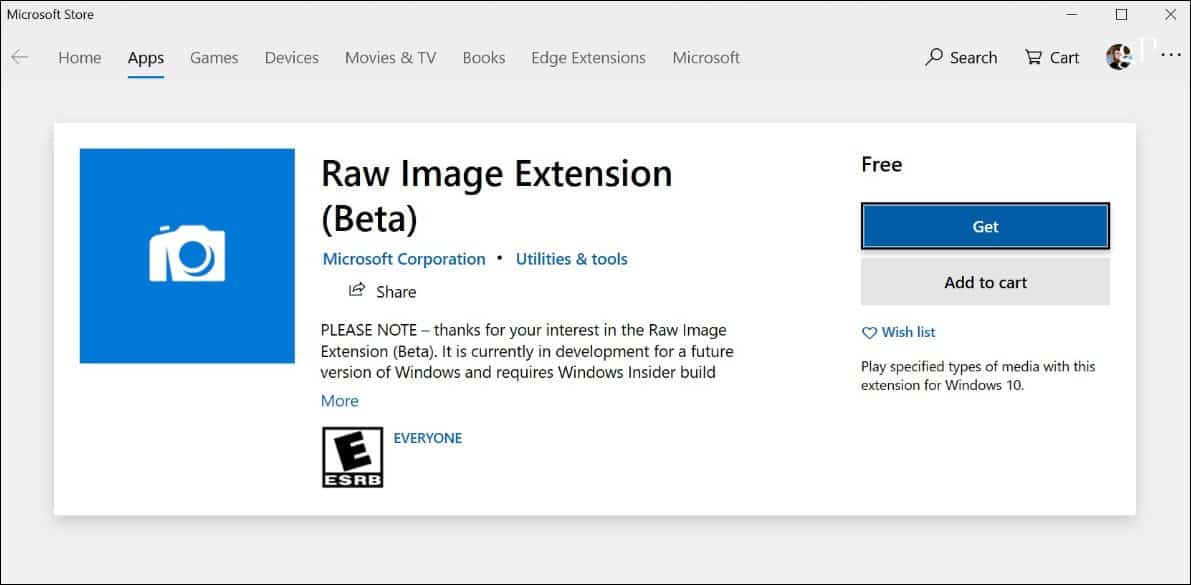1191x585 pixels.
Task: Open the Edge Extensions tab
Action: [x=589, y=58]
